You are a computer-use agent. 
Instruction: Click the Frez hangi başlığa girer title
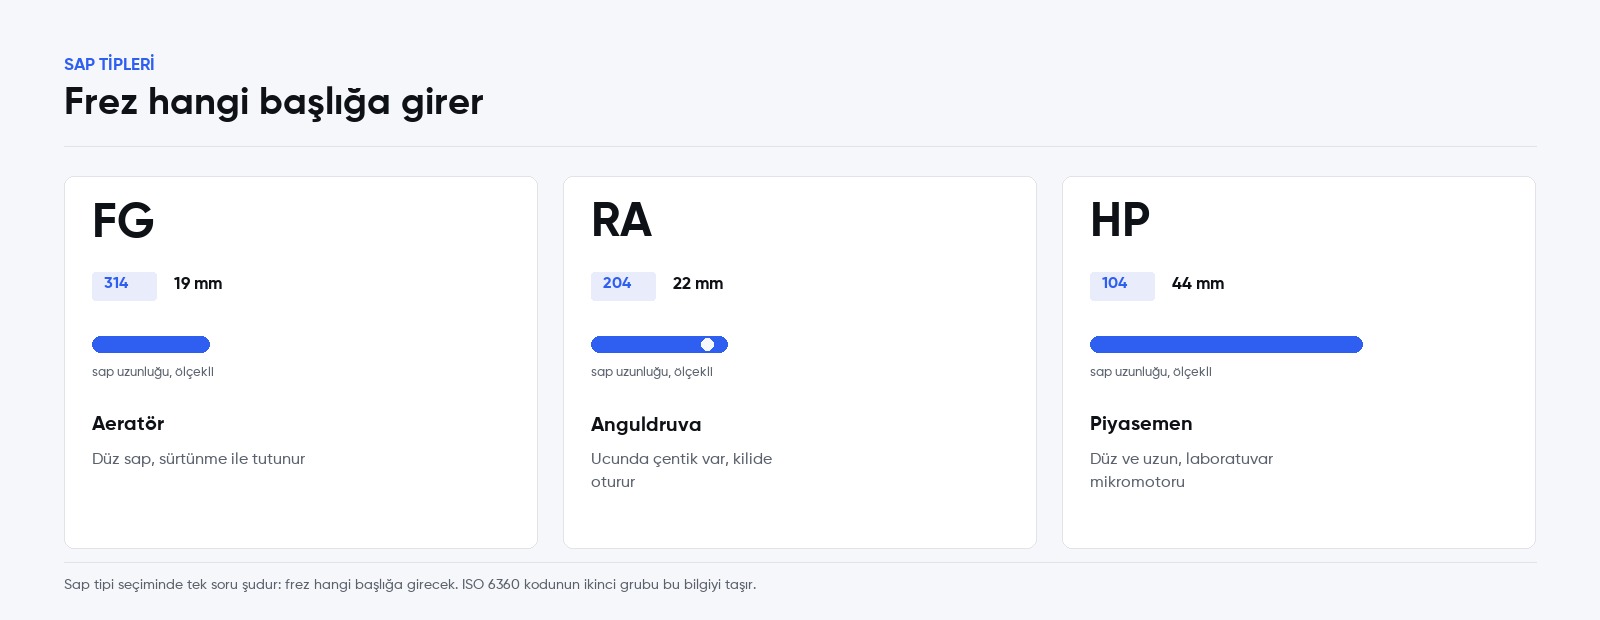[x=274, y=103]
